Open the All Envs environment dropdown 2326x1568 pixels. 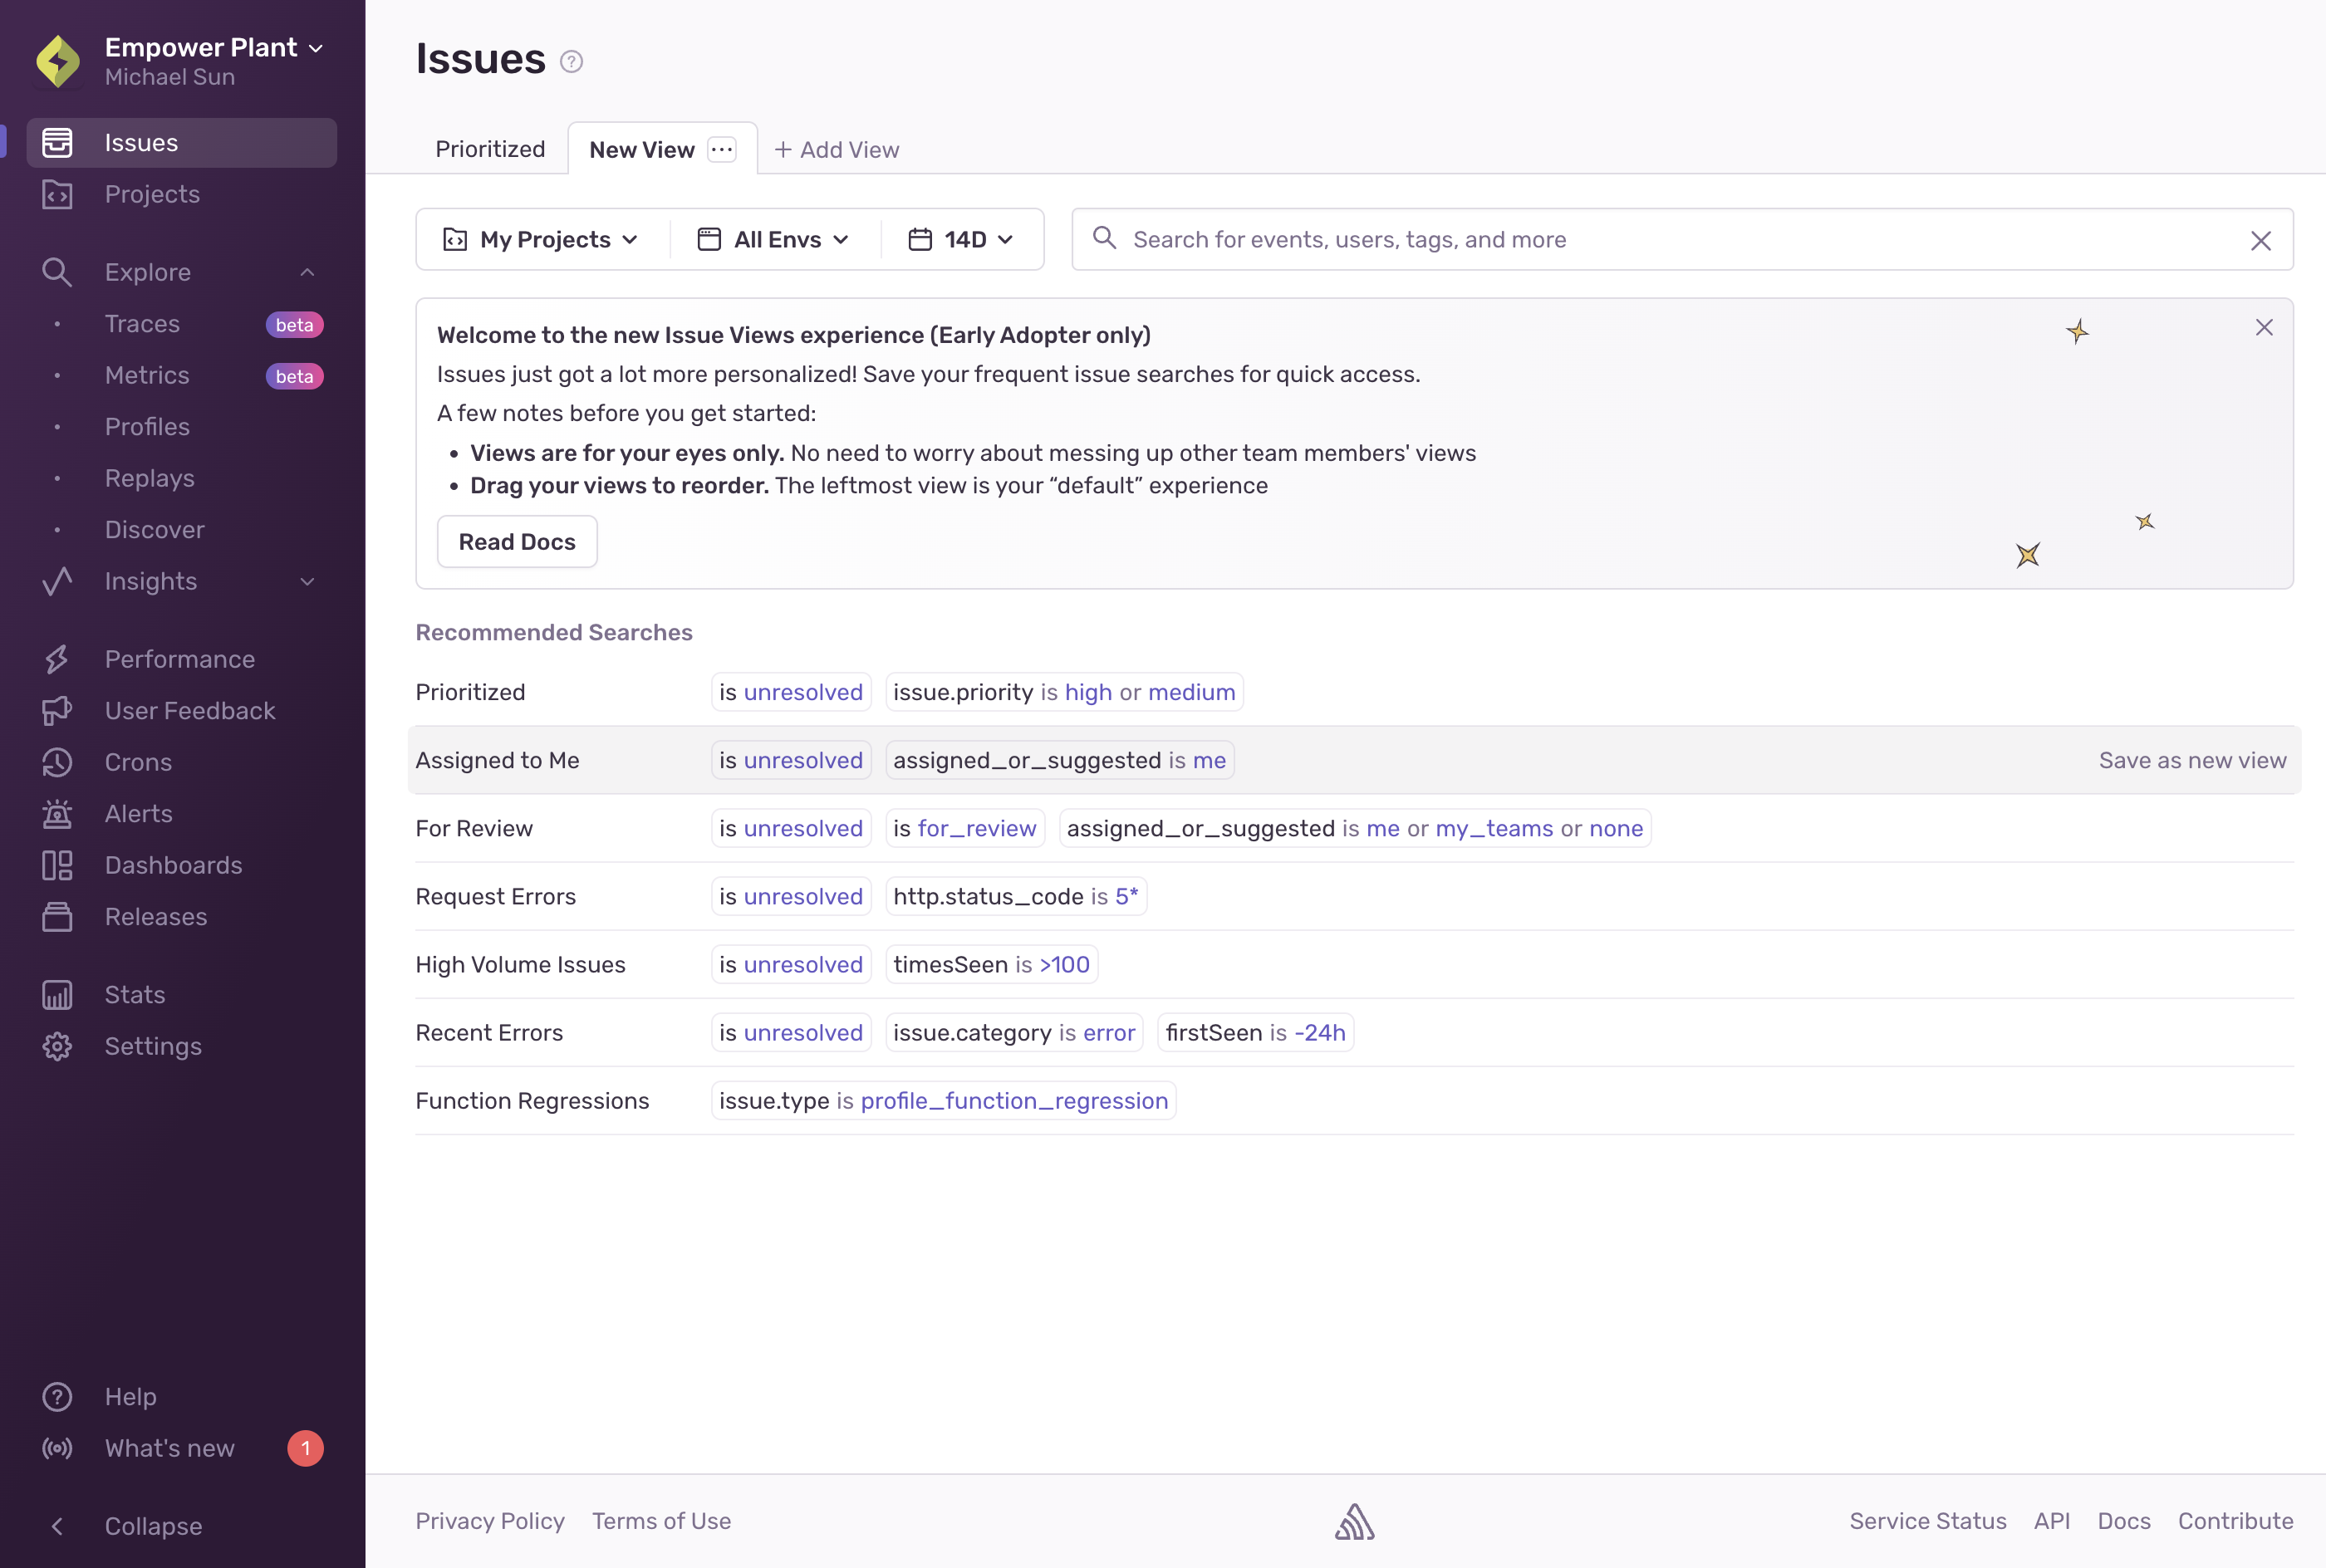tap(774, 240)
